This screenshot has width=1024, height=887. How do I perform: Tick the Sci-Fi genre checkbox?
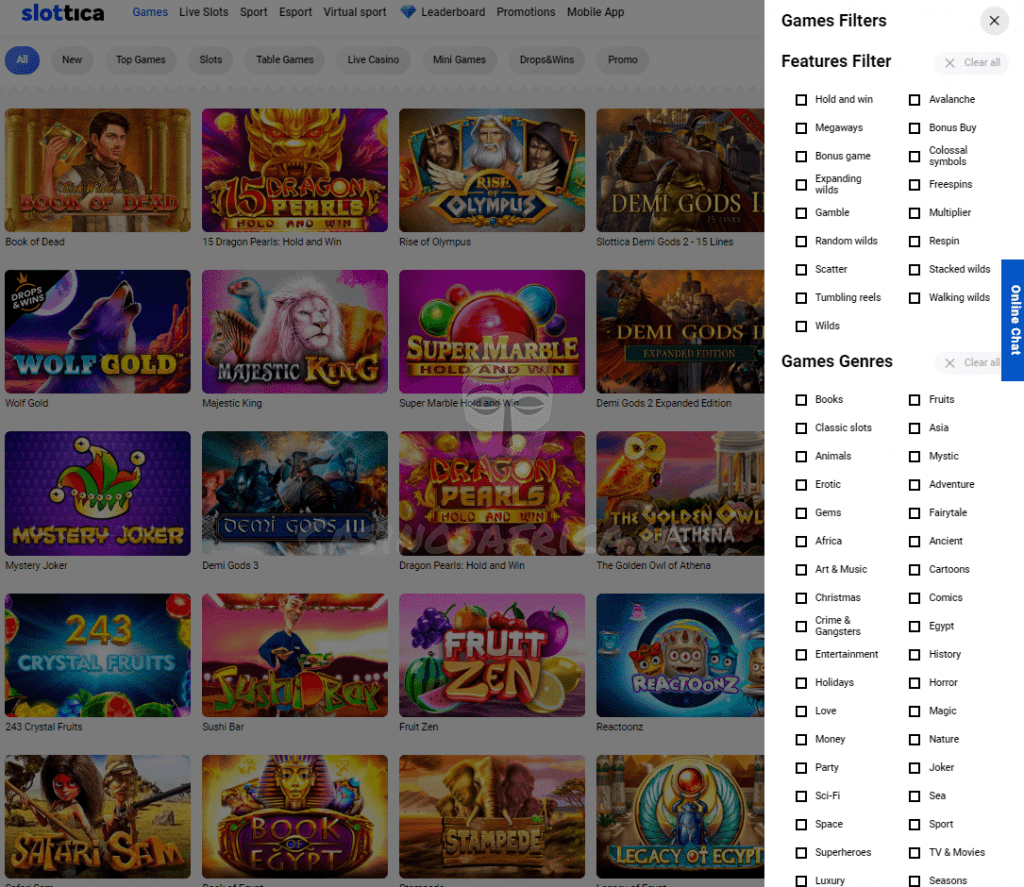tap(801, 796)
